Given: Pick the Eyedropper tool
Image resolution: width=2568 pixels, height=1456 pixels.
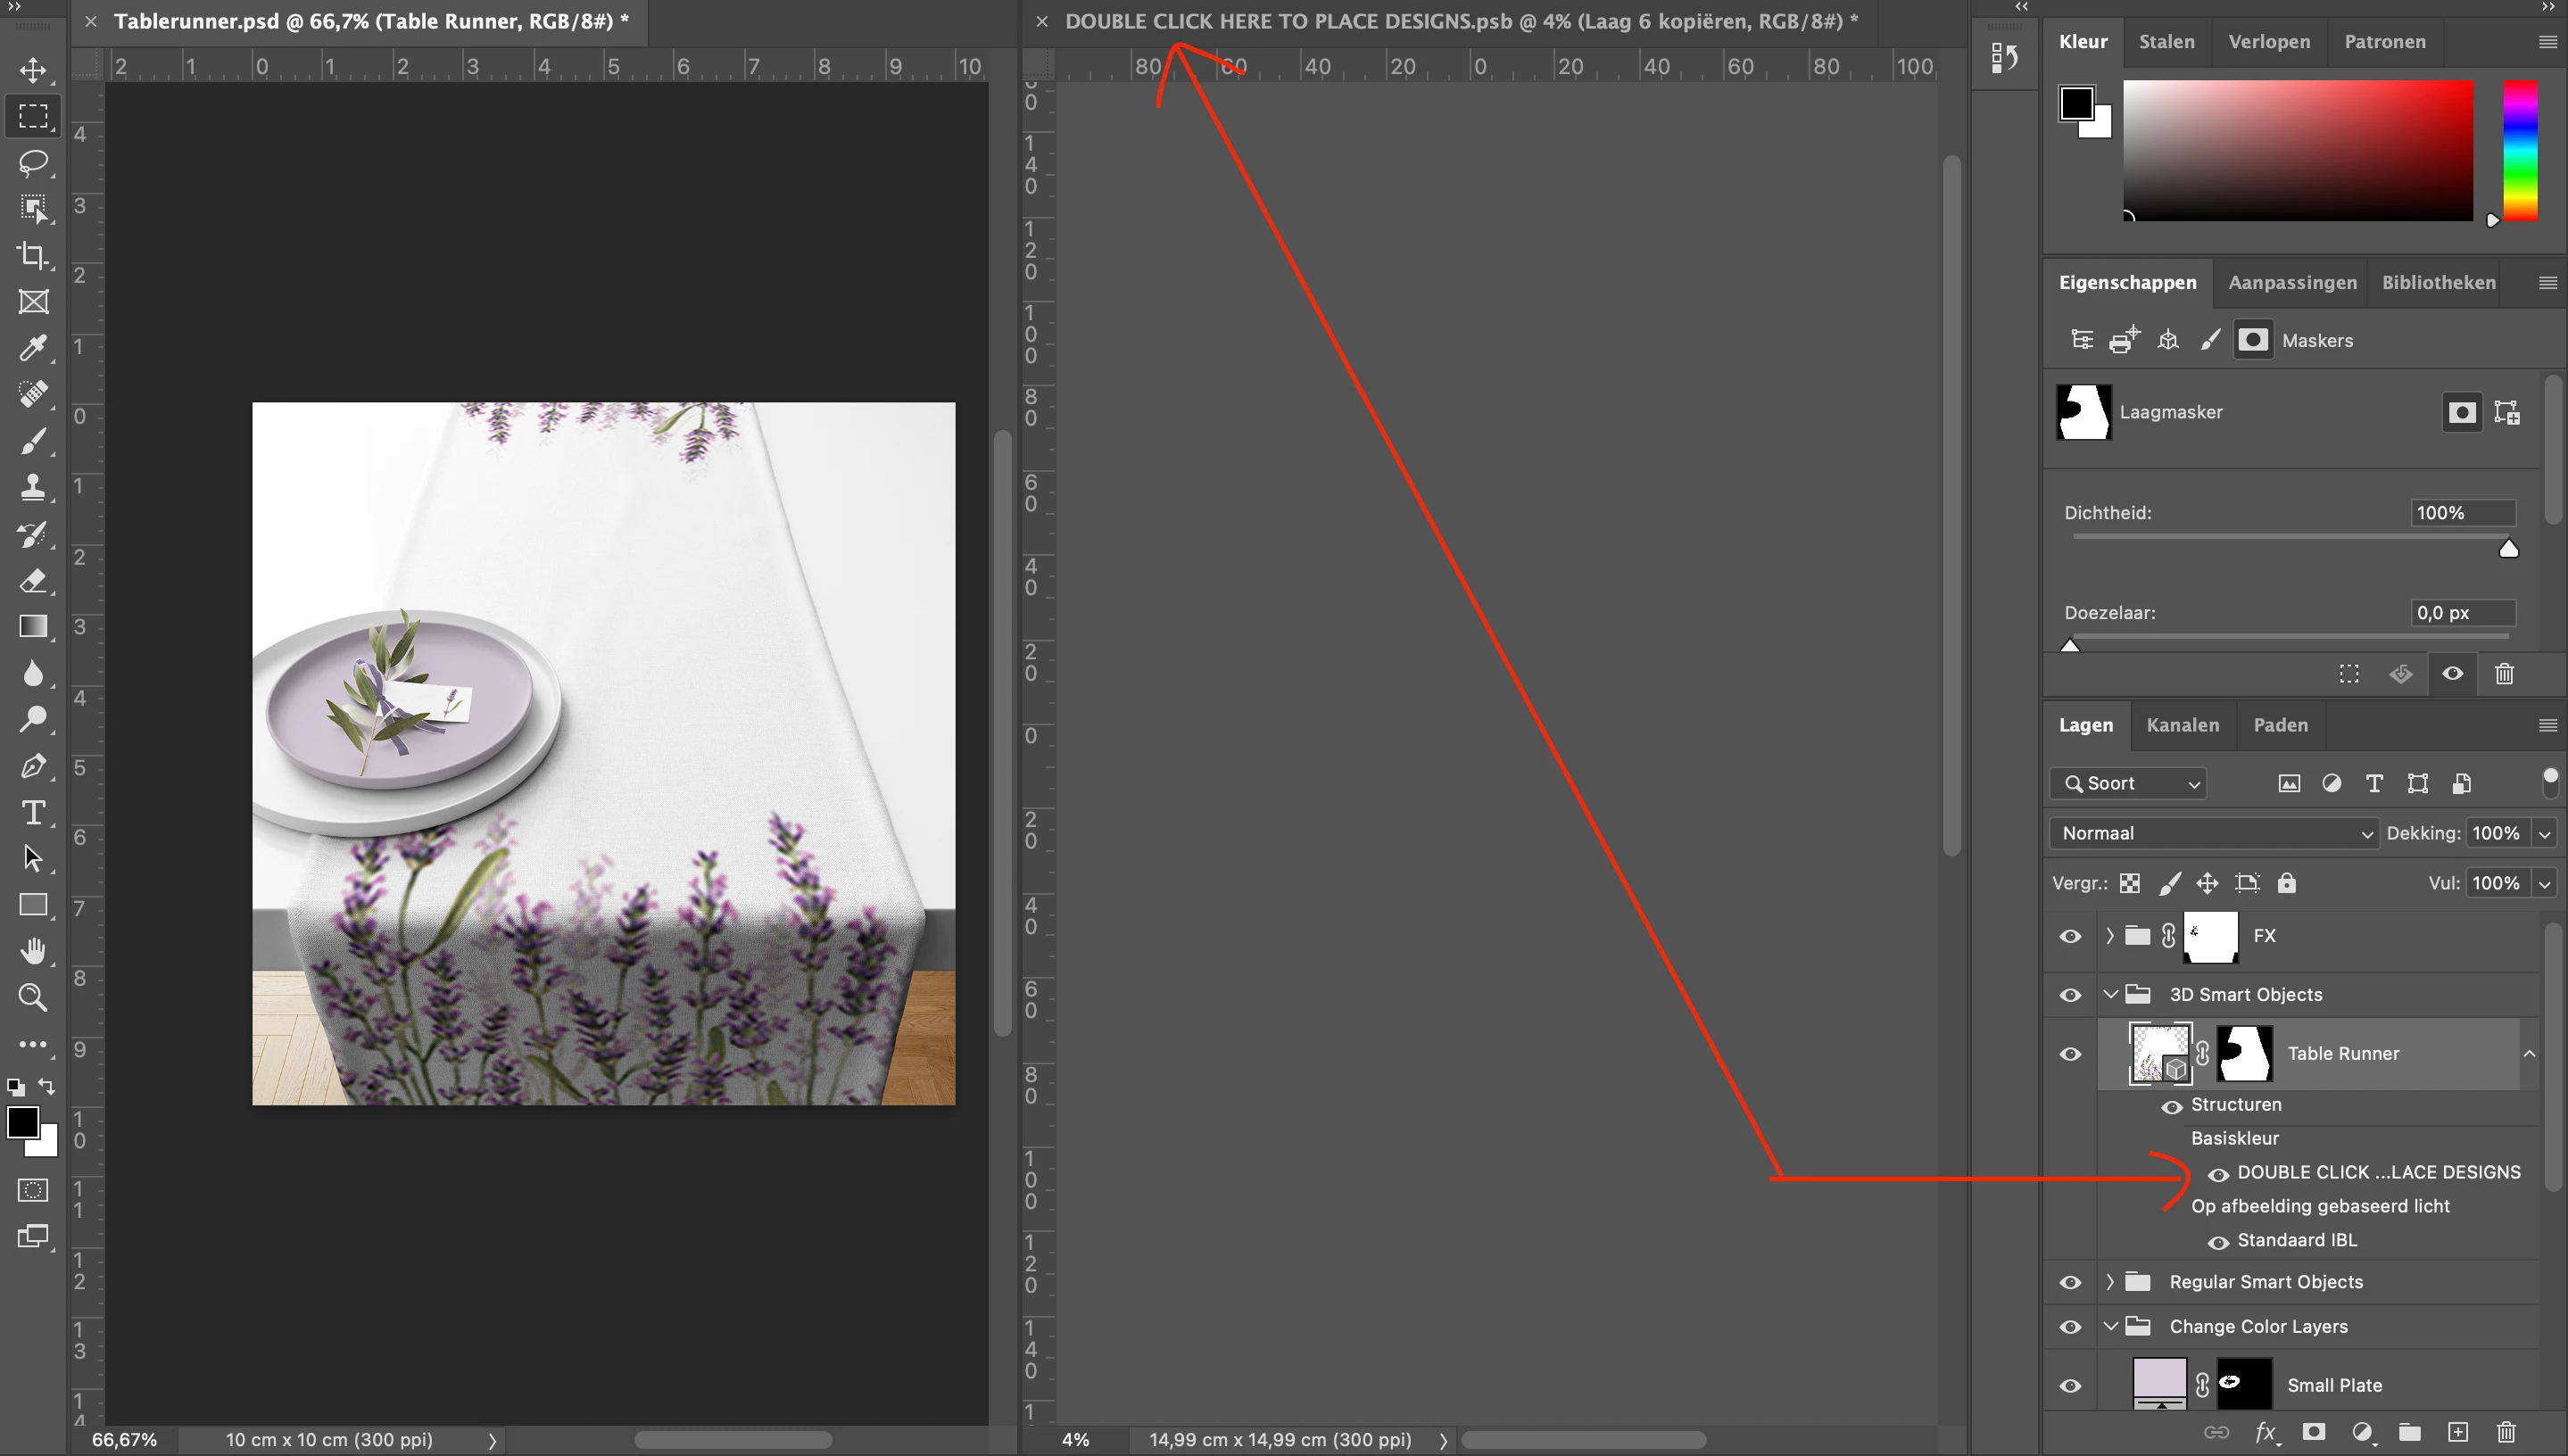Looking at the screenshot, I should point(33,348).
